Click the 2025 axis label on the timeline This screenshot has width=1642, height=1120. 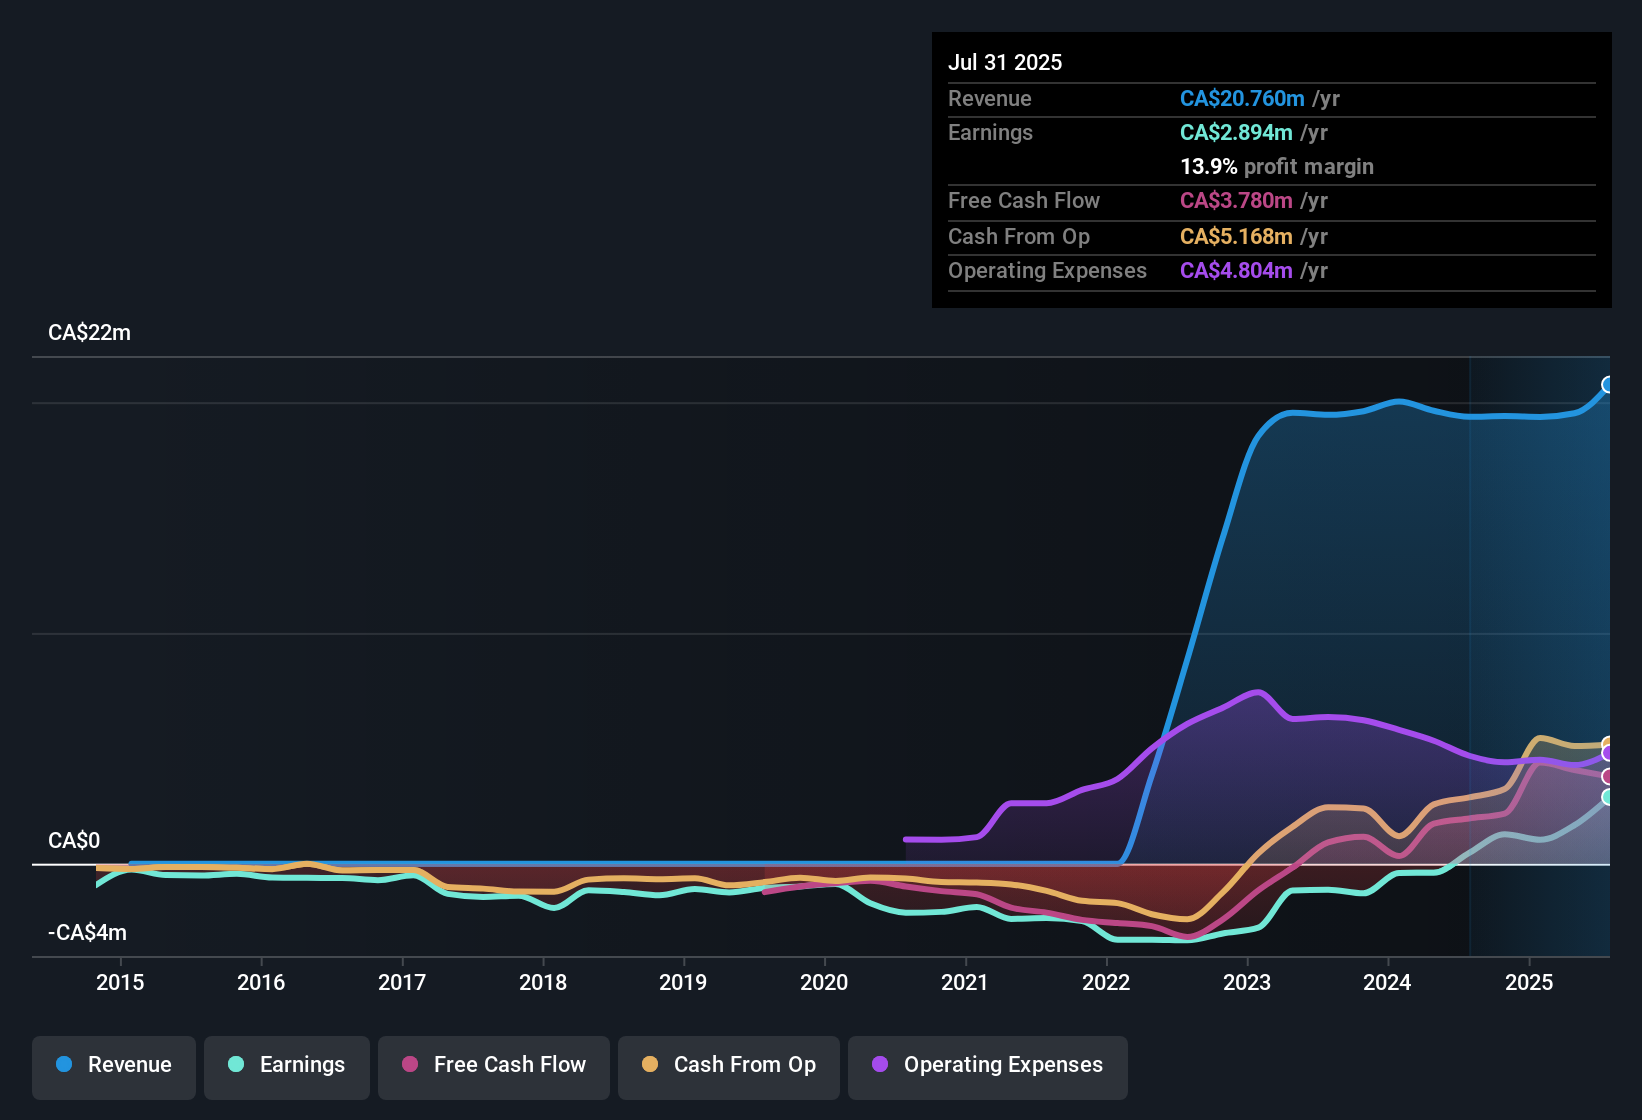pyautogui.click(x=1529, y=983)
